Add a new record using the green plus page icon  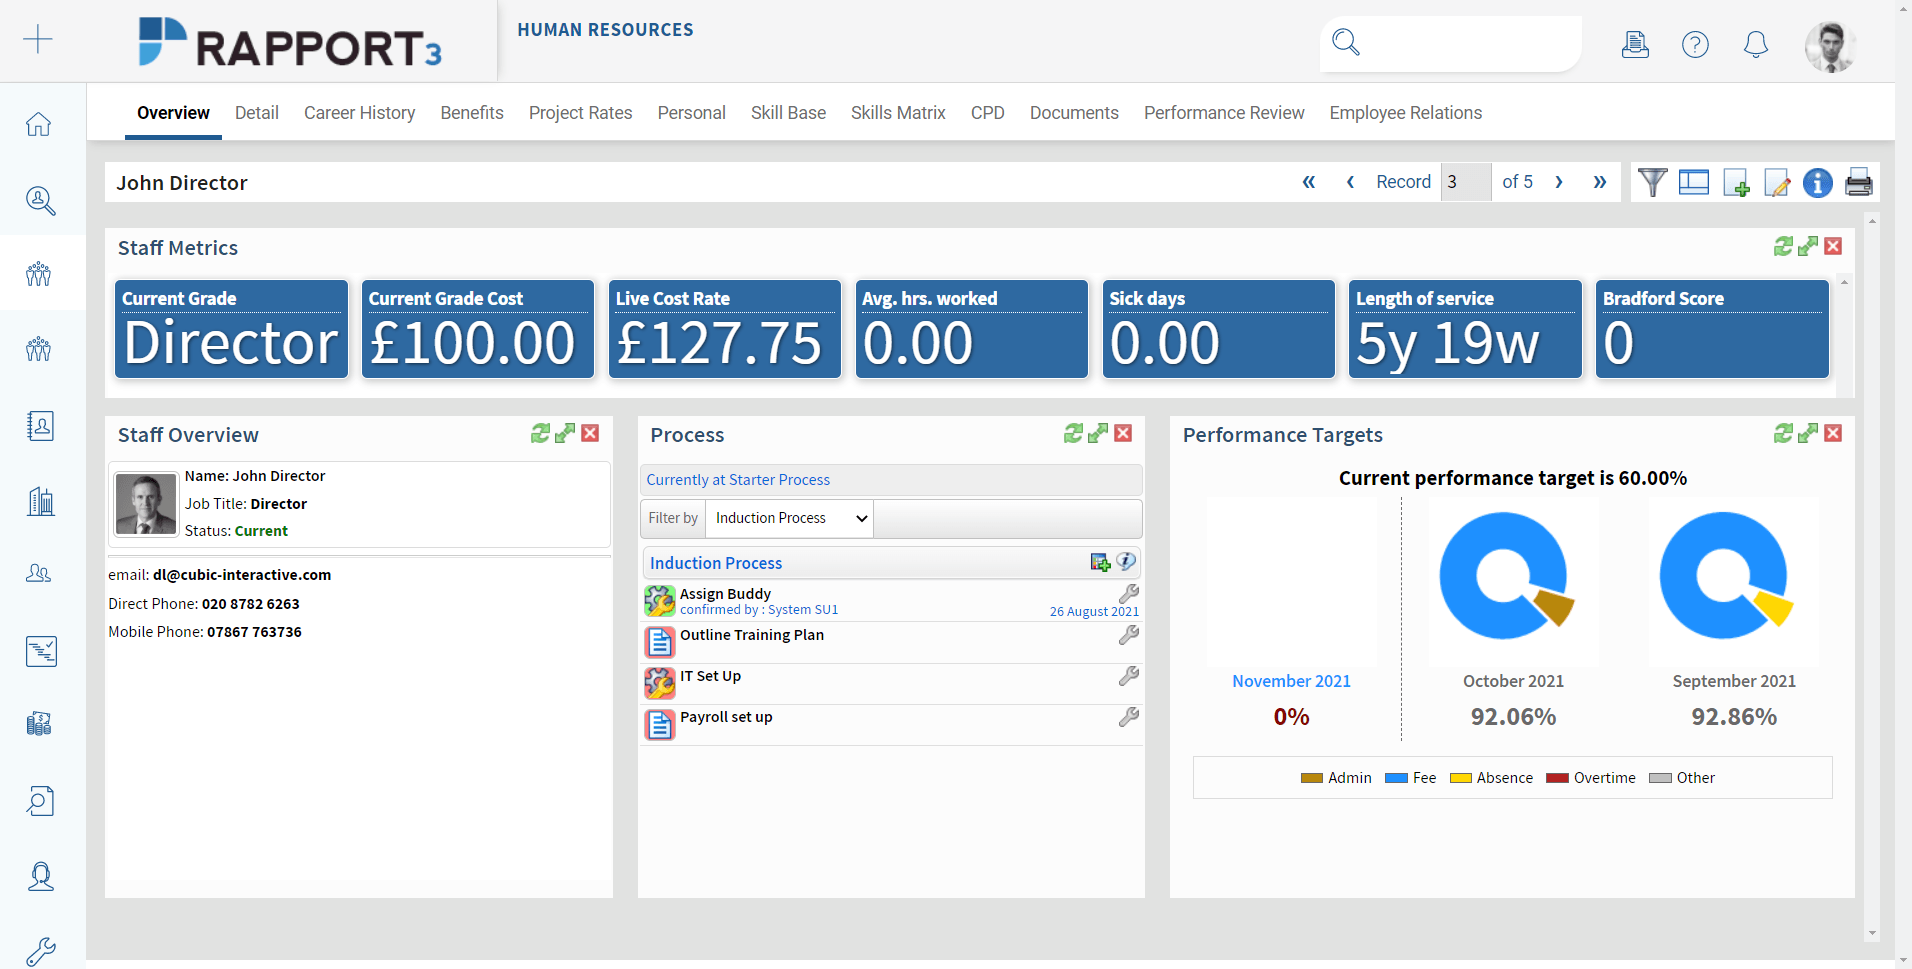pos(1737,183)
